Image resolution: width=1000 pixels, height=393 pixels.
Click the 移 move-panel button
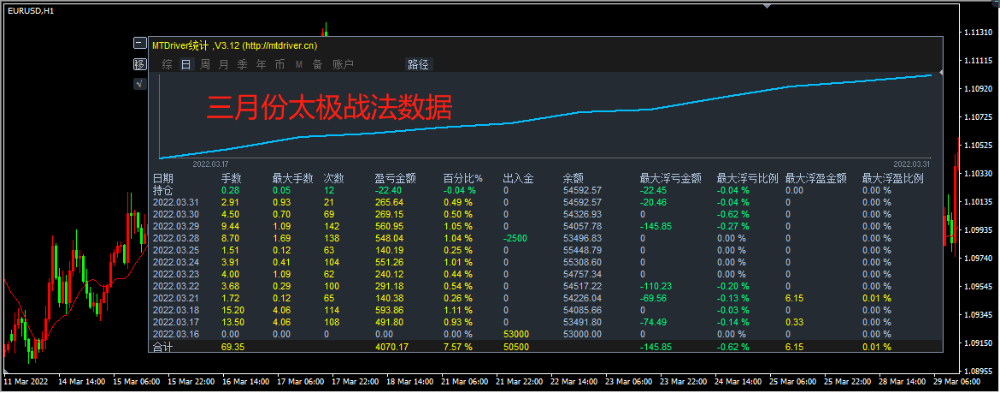coord(140,64)
